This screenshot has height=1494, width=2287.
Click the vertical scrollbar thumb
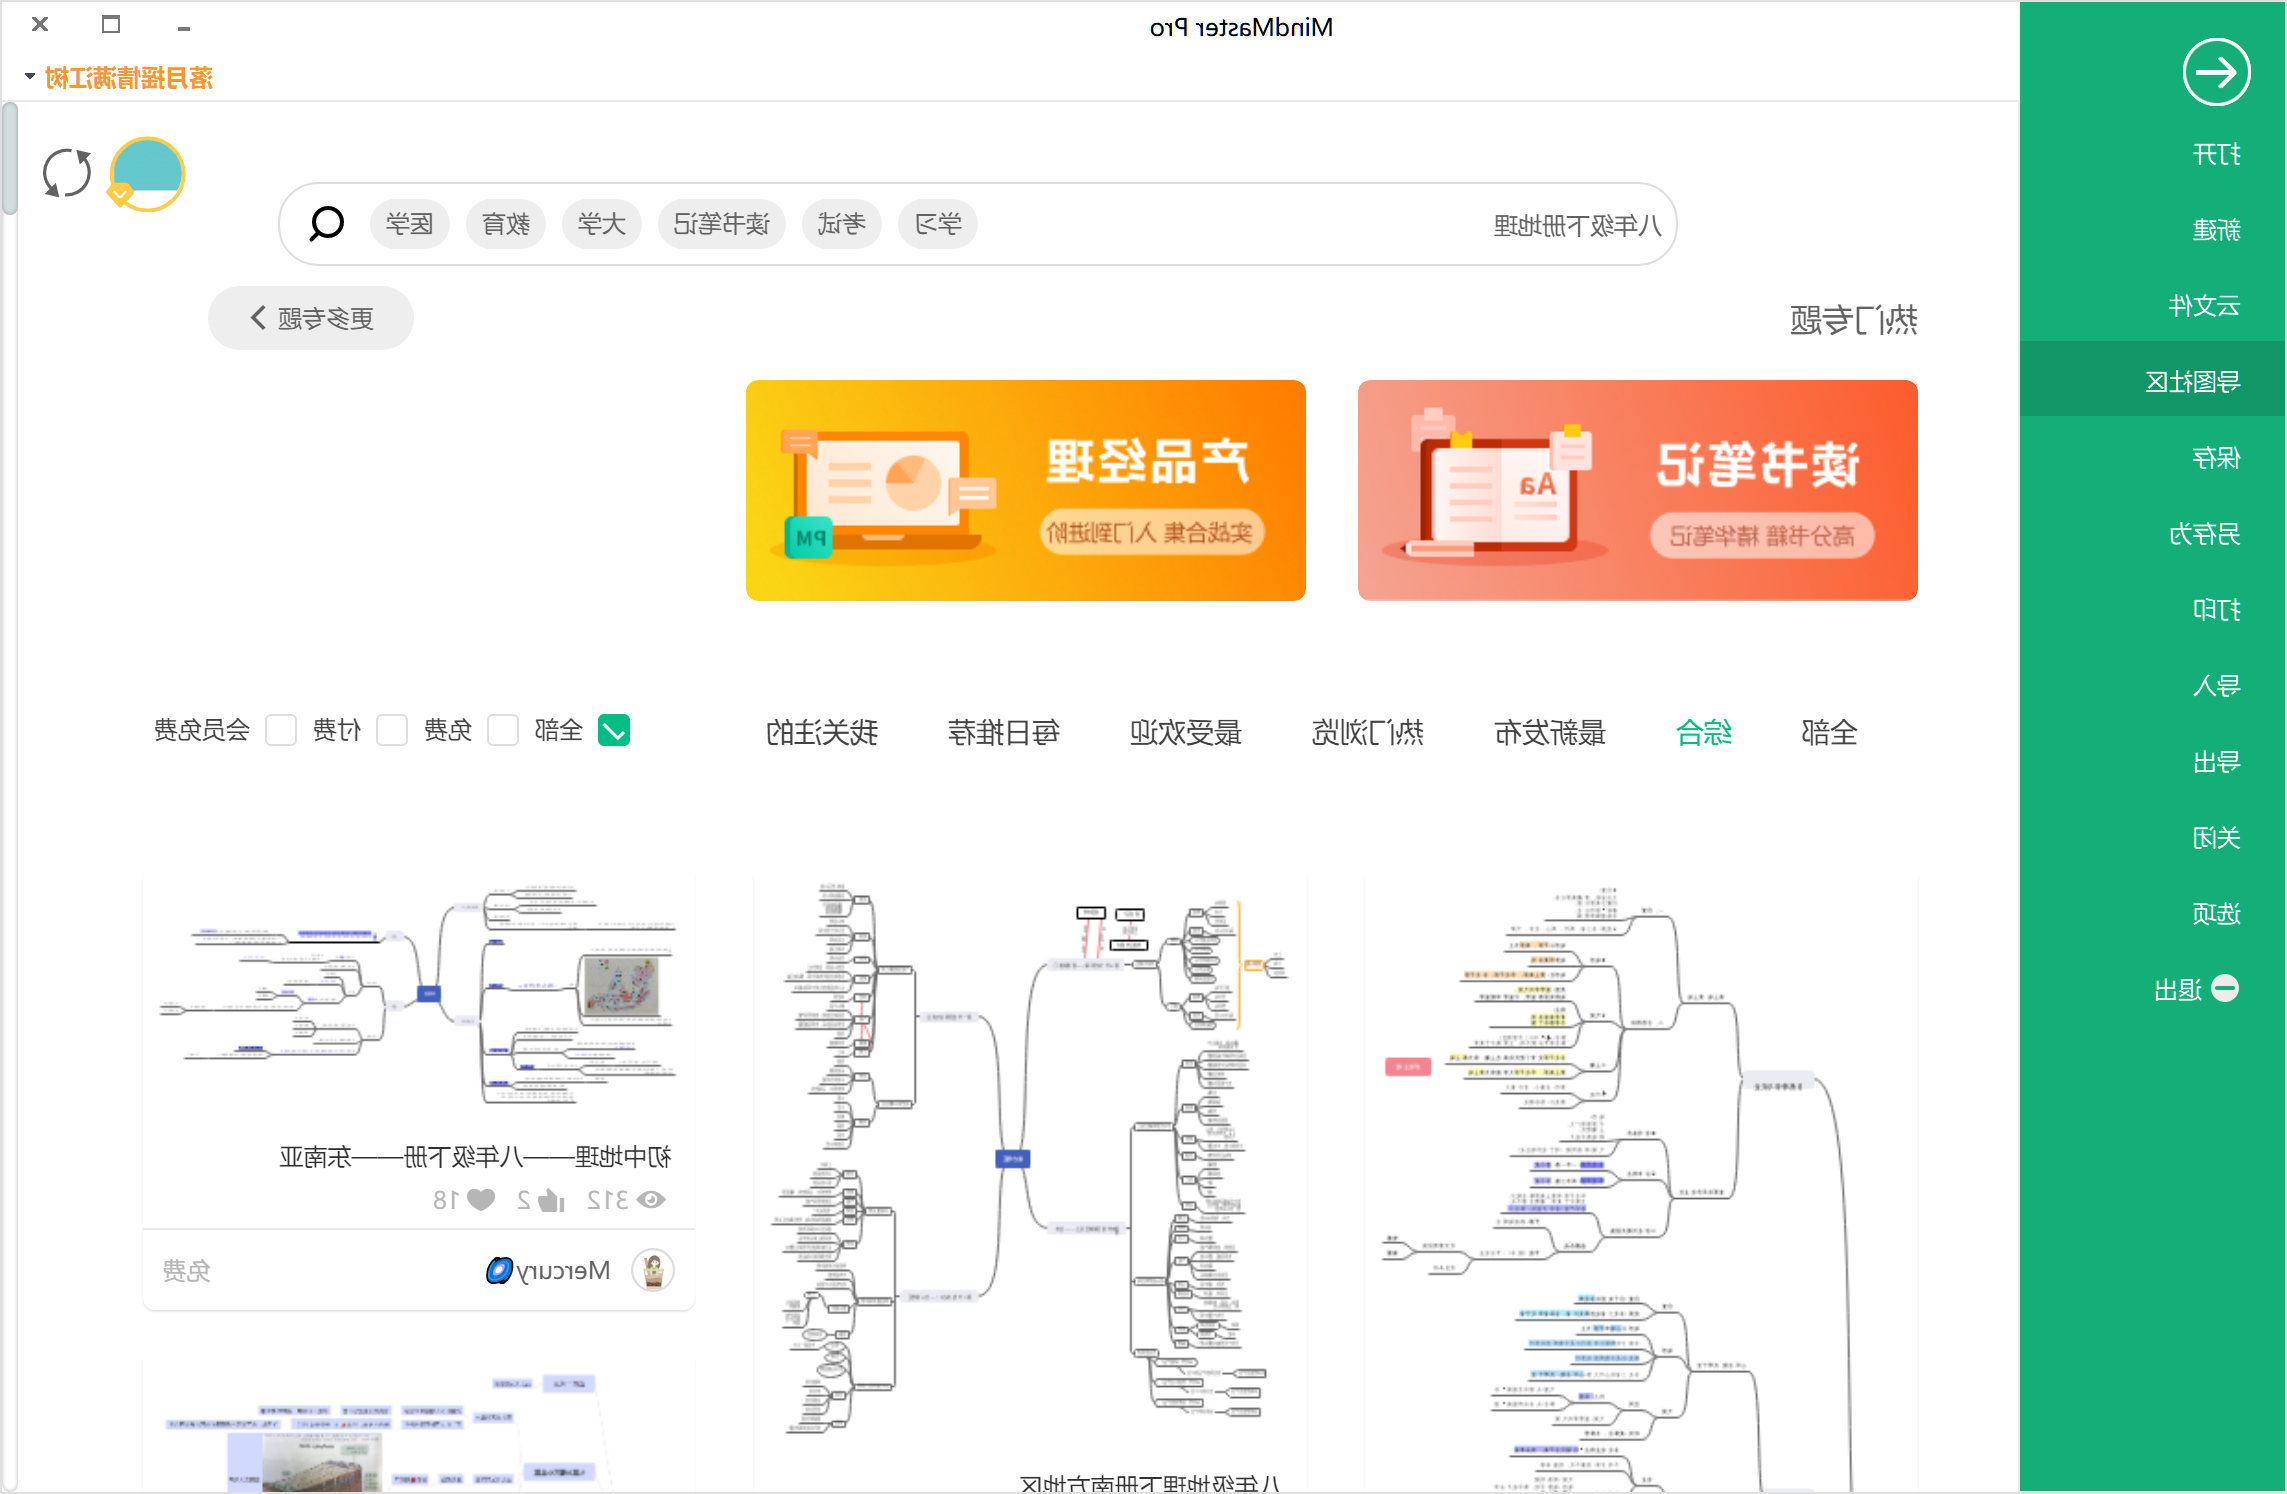[9, 160]
